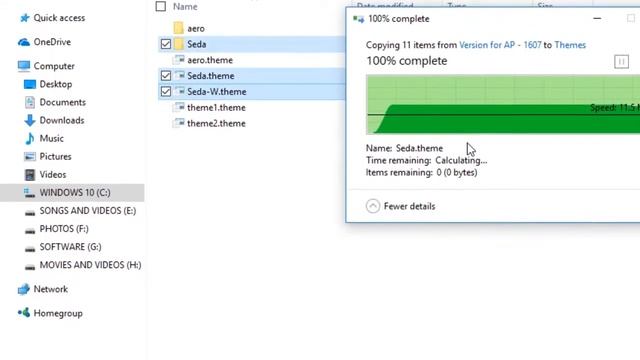Click the WINDOWS 10 (C:) drive icon
This screenshot has height=360, width=640.
(29, 193)
